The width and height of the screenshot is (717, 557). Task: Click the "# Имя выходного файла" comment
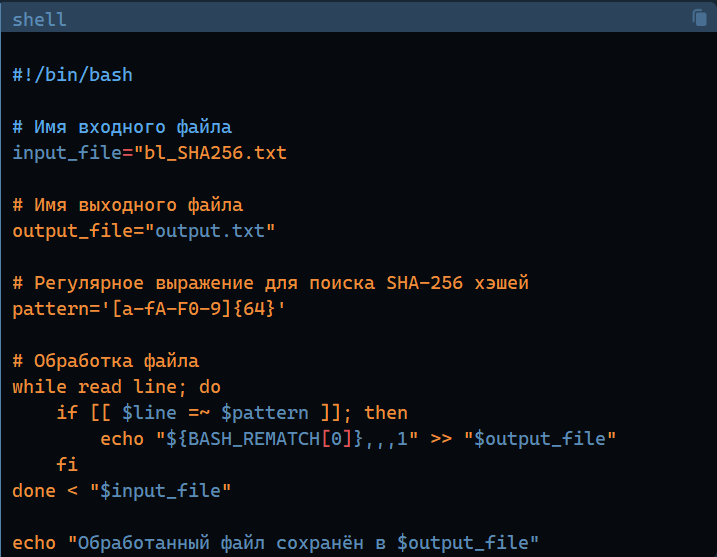click(x=128, y=205)
